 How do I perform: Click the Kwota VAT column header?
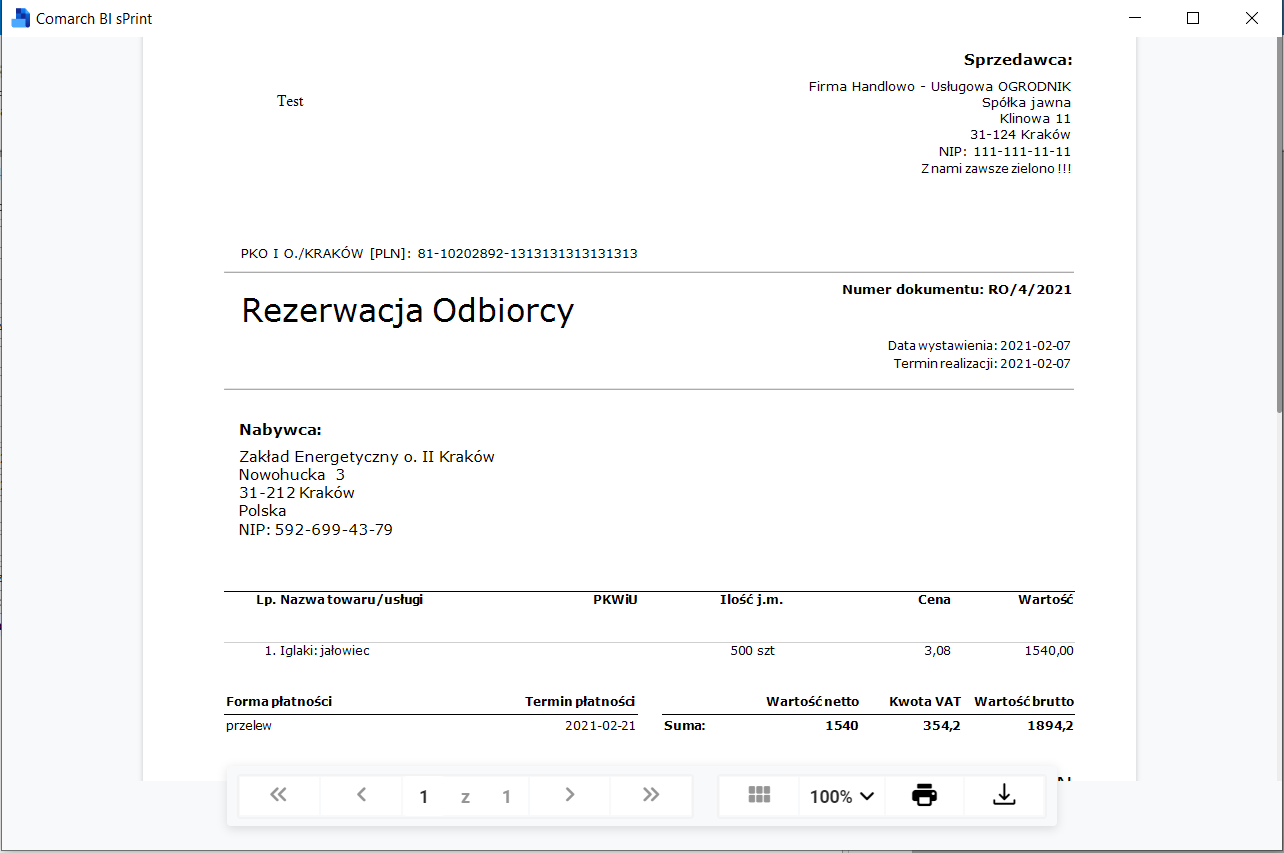925,702
